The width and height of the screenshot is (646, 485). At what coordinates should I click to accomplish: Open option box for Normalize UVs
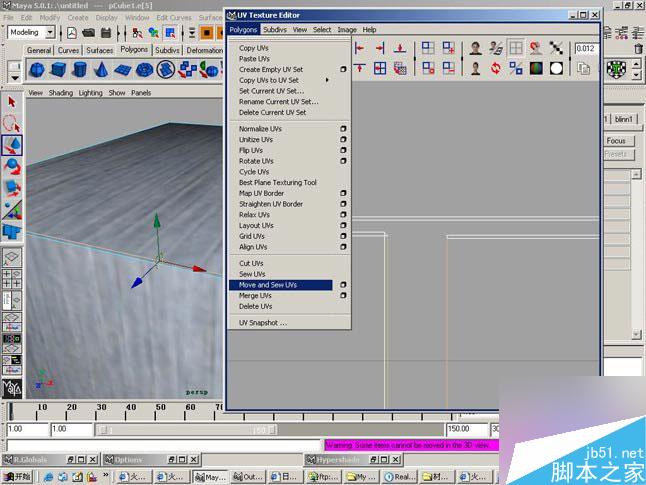coord(343,129)
